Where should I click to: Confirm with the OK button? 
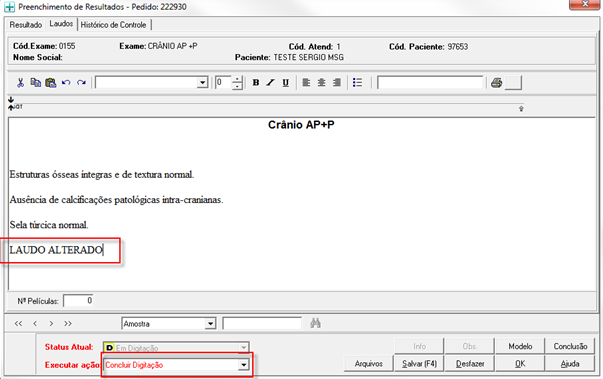(x=520, y=364)
